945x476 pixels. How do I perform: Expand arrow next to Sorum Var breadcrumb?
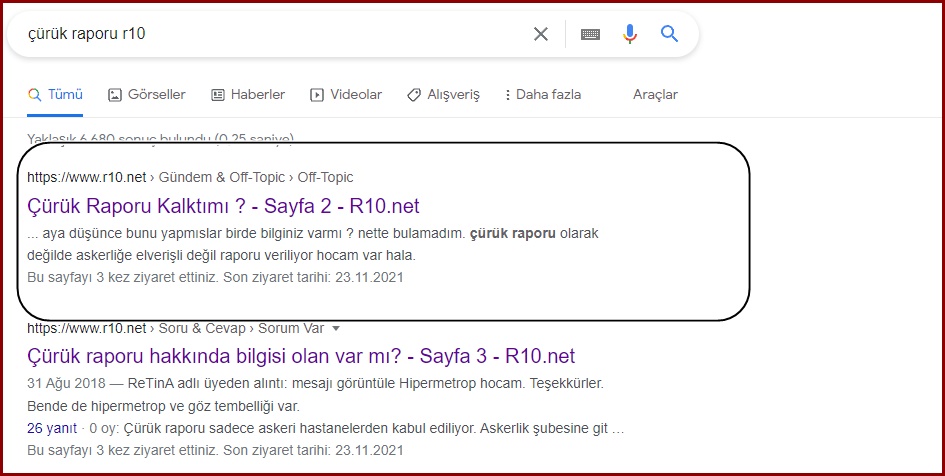(x=336, y=328)
